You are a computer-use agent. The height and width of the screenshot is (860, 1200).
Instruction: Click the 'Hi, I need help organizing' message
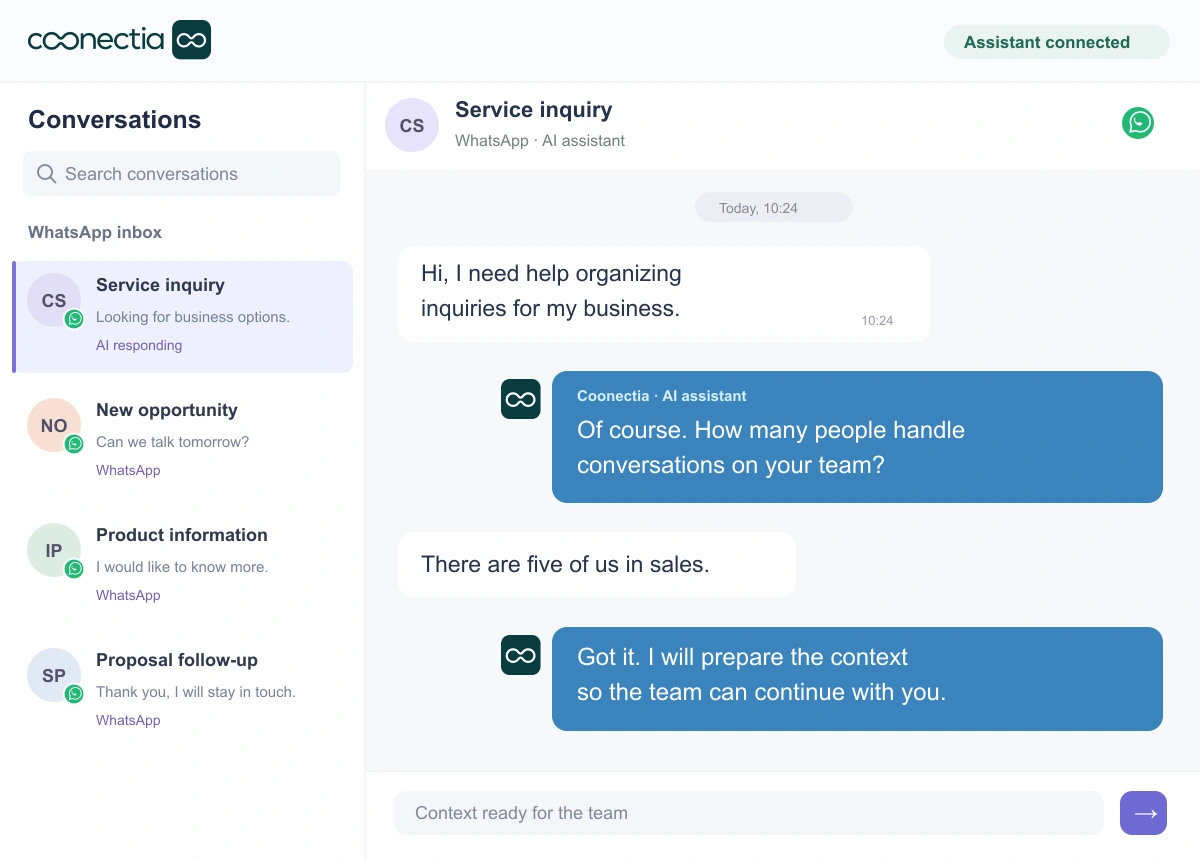(664, 294)
